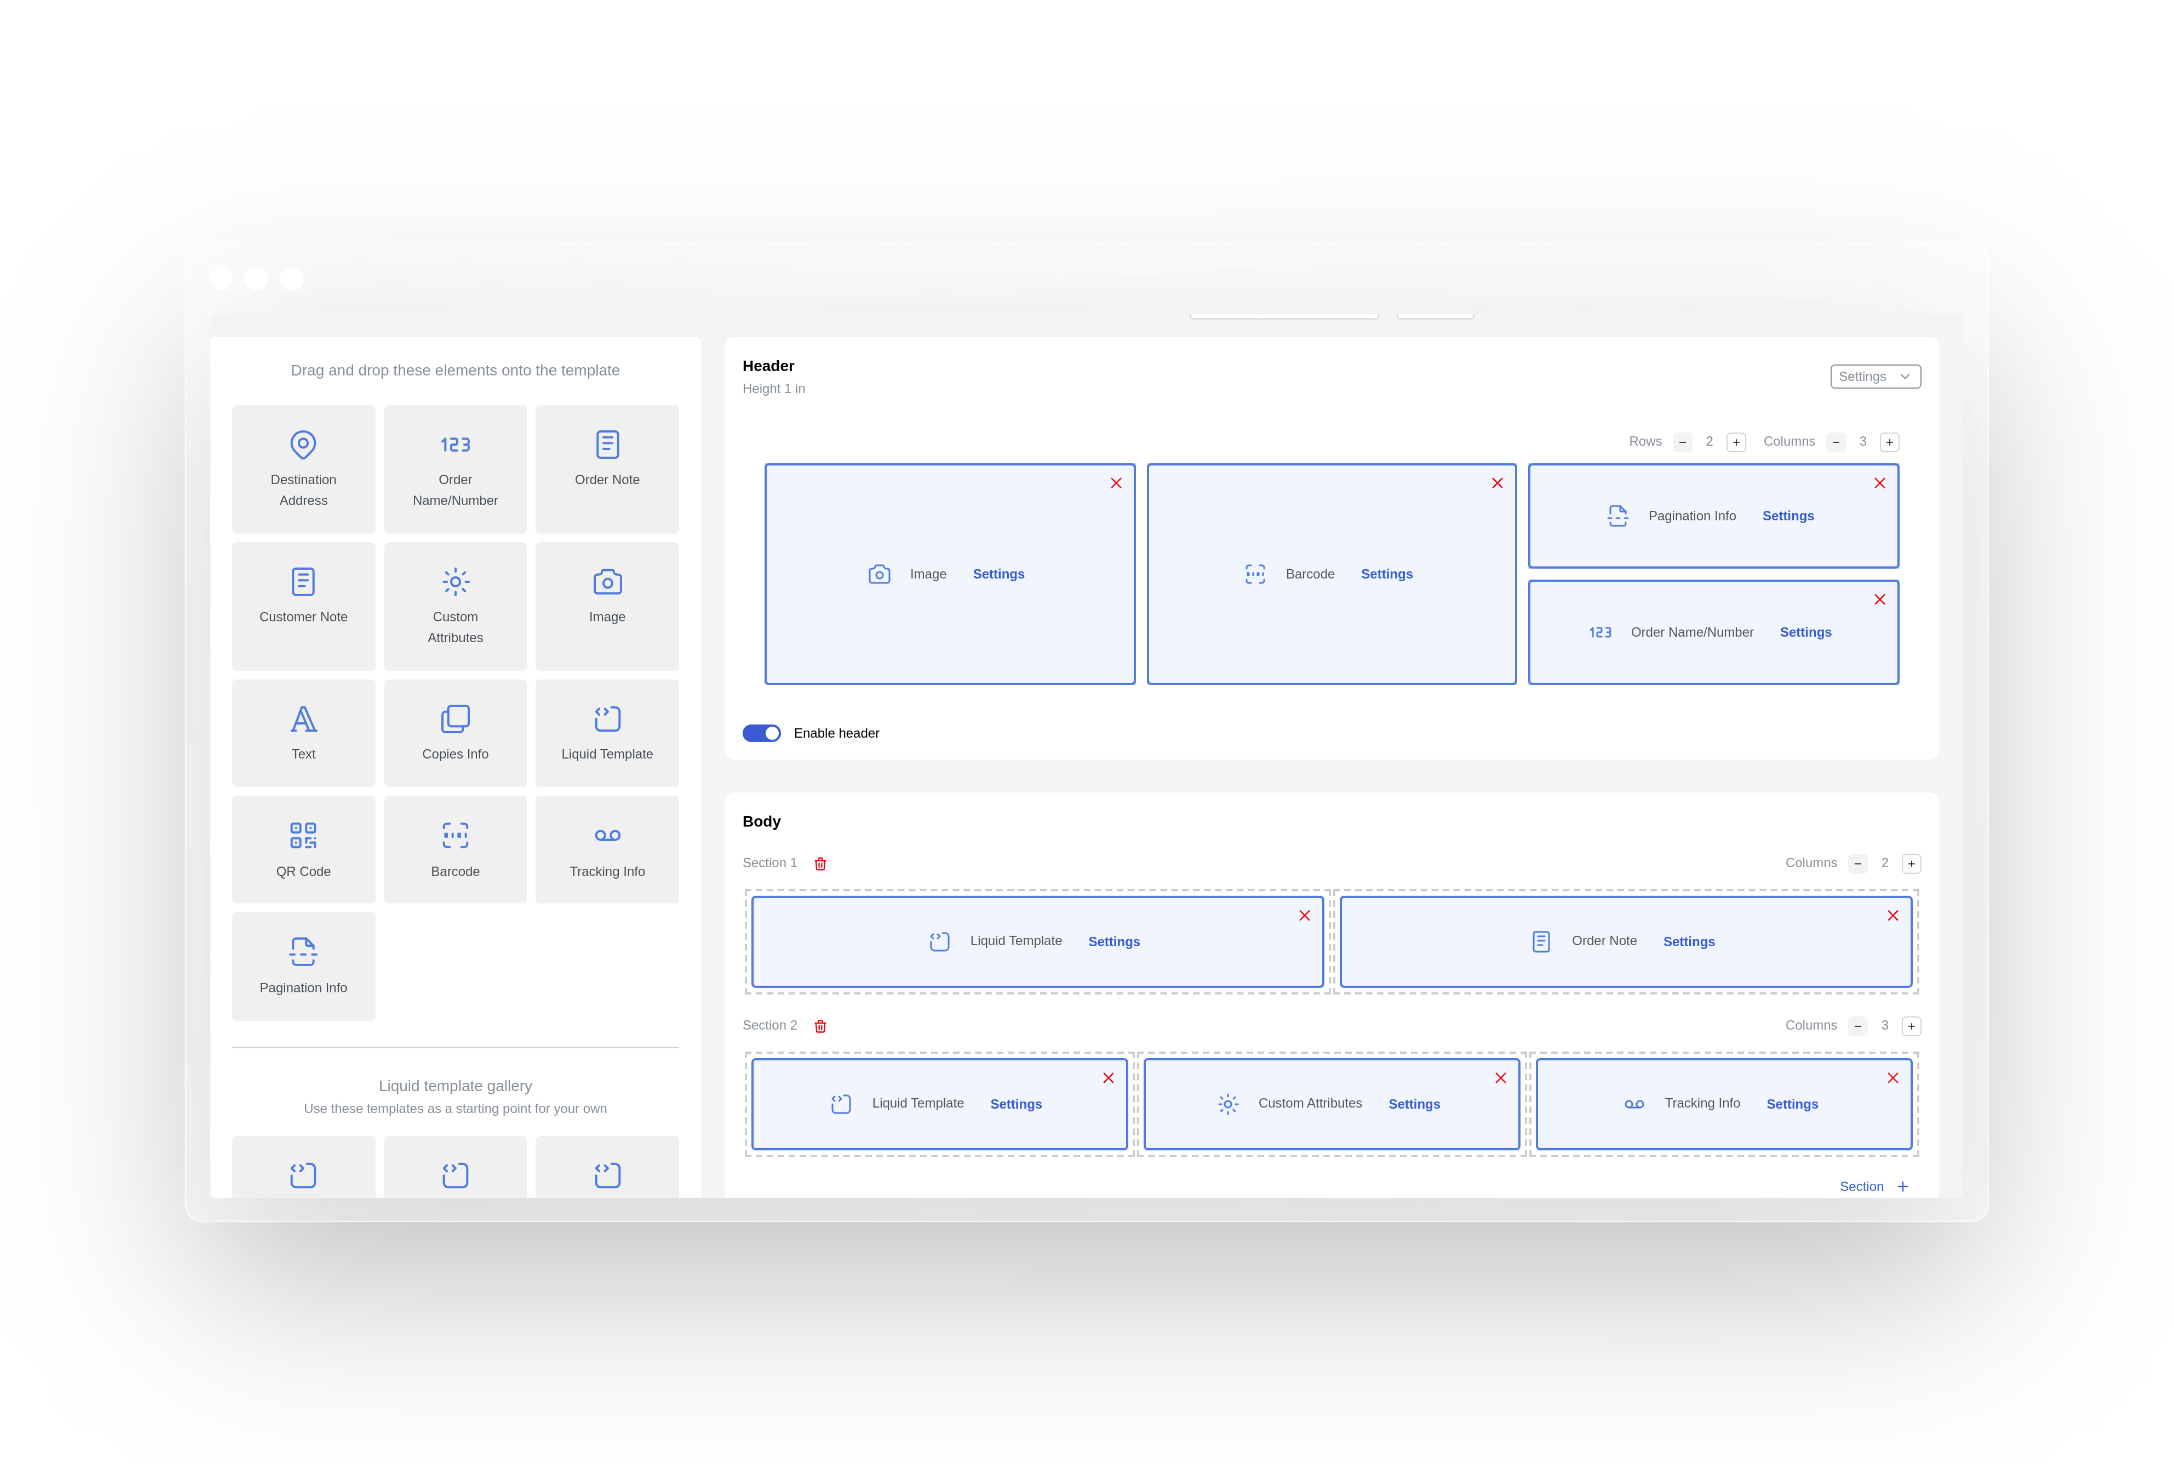The height and width of the screenshot is (1464, 2174).
Task: Select the QR Code element tile
Action: [303, 849]
